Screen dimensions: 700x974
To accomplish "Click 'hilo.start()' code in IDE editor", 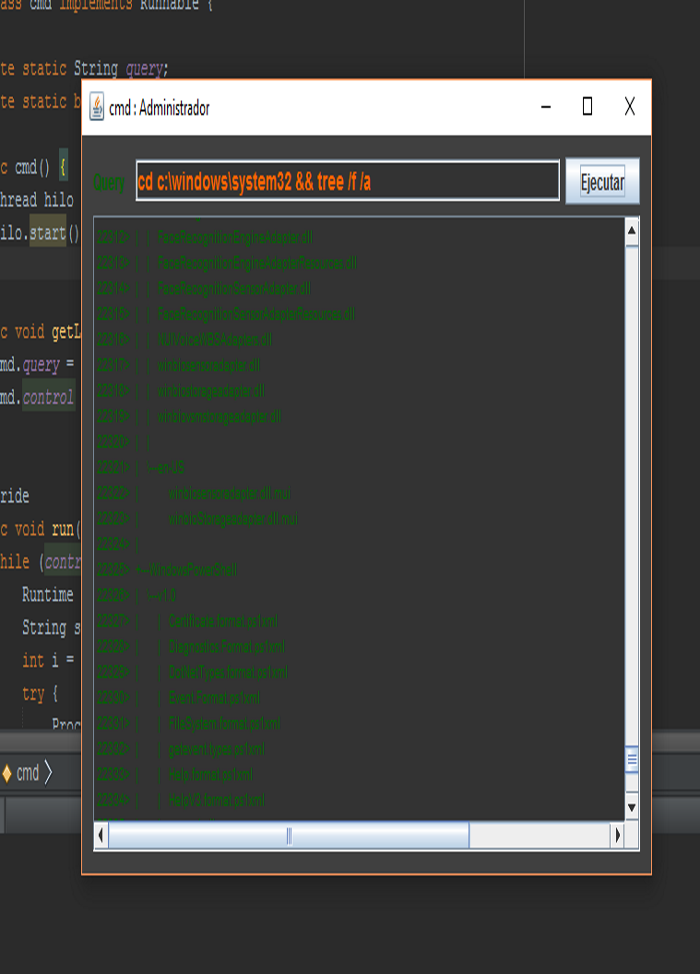I will (x=40, y=233).
